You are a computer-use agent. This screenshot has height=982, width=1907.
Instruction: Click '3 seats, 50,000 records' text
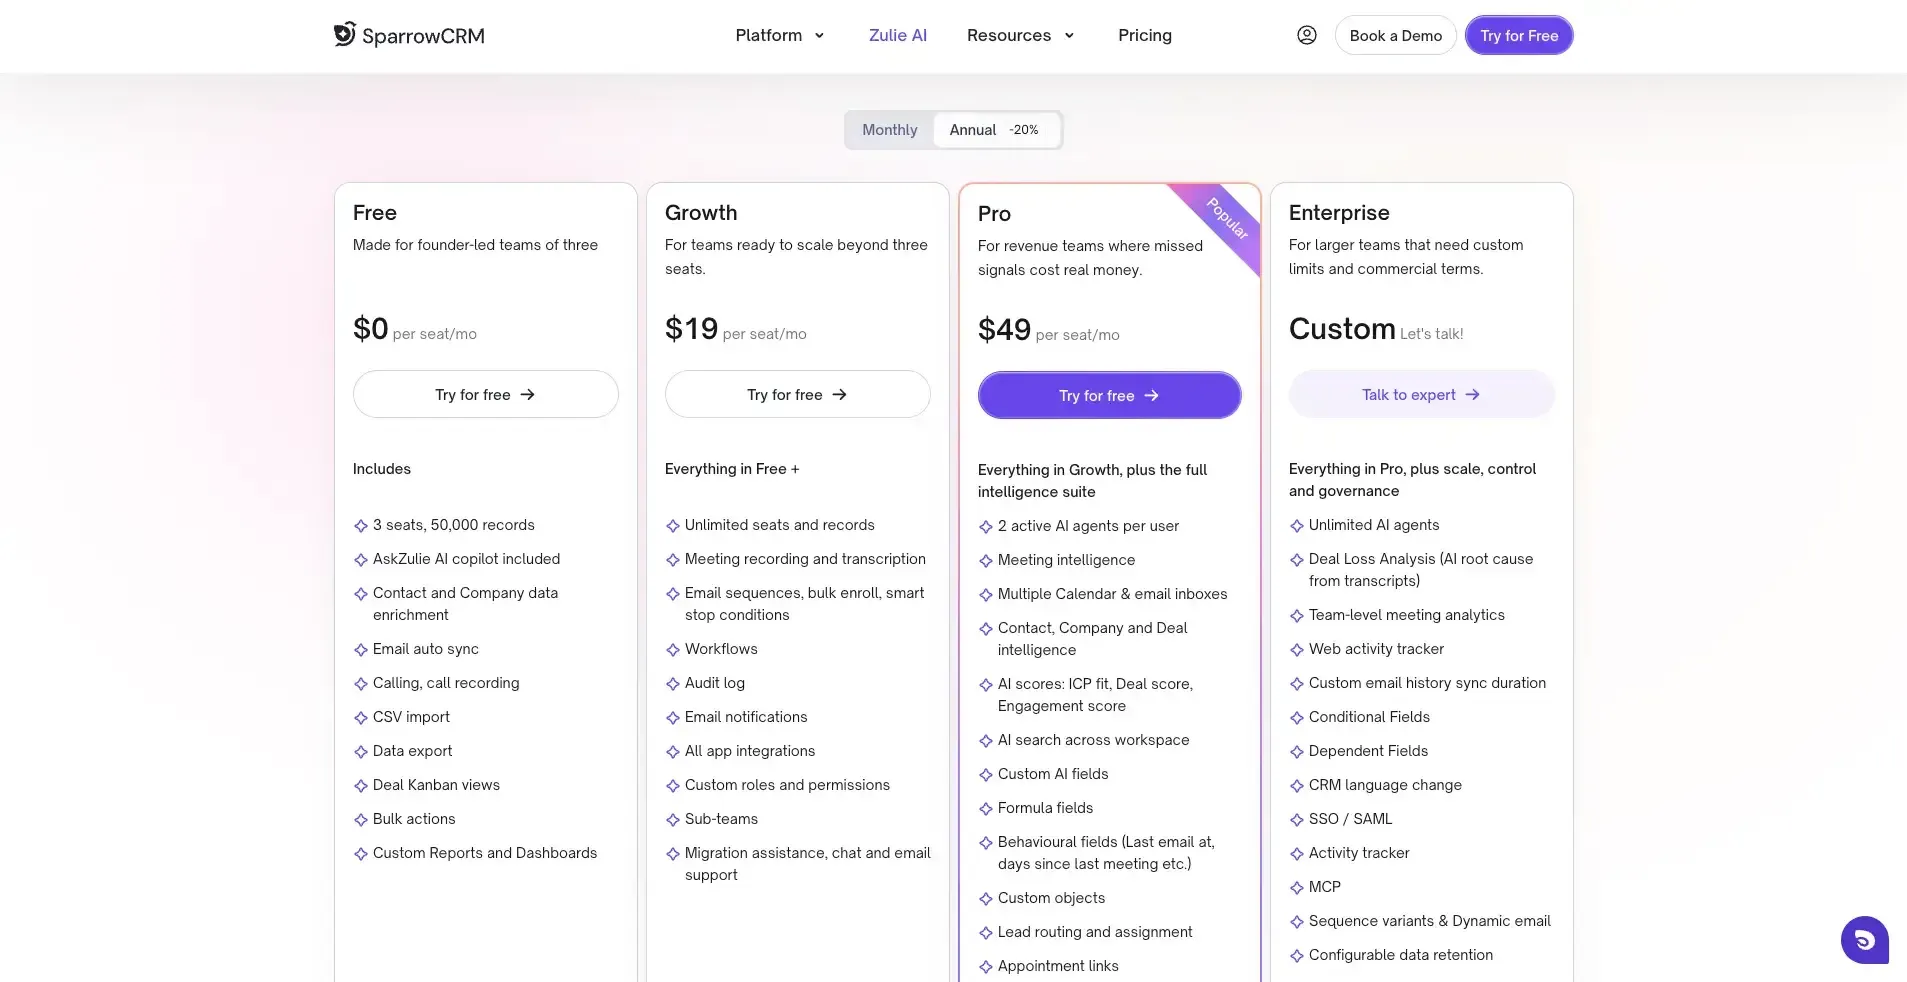453,525
